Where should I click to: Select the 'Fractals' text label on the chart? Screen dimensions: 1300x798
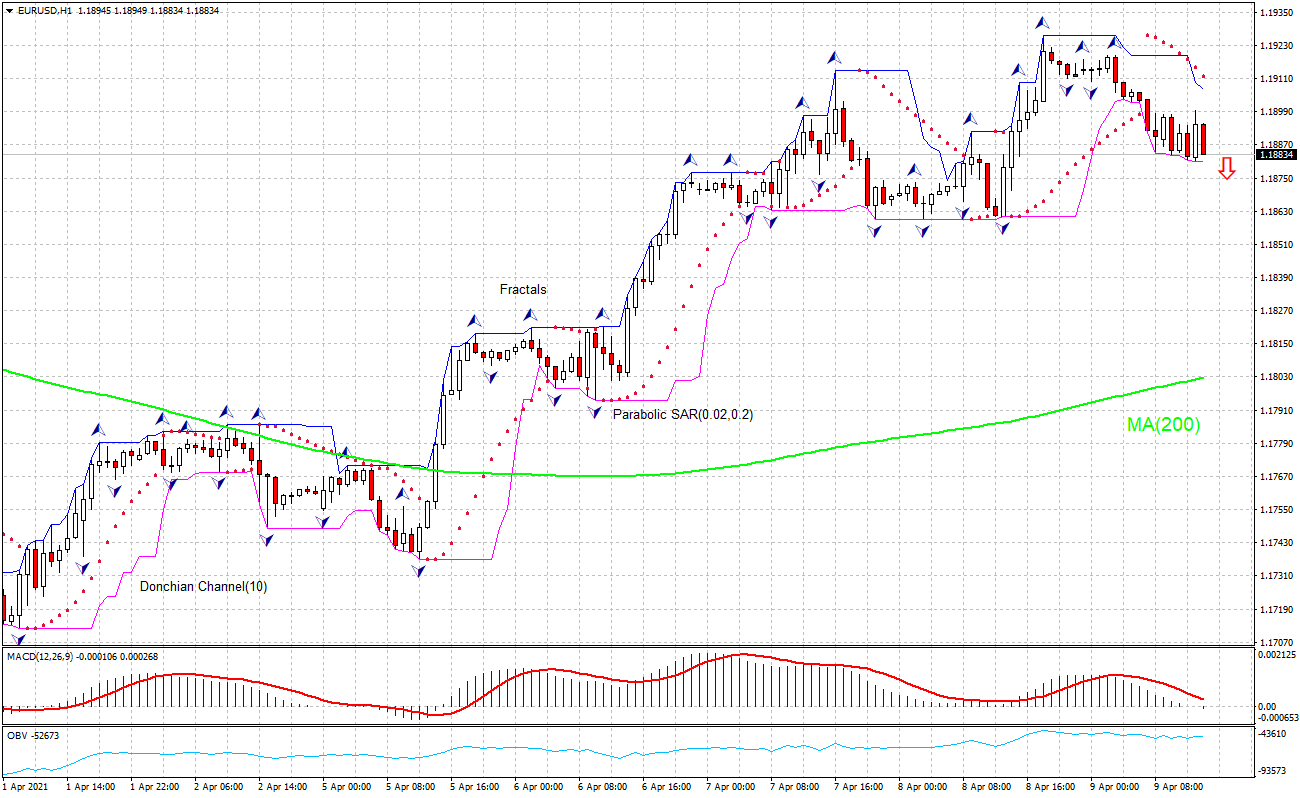coord(522,289)
